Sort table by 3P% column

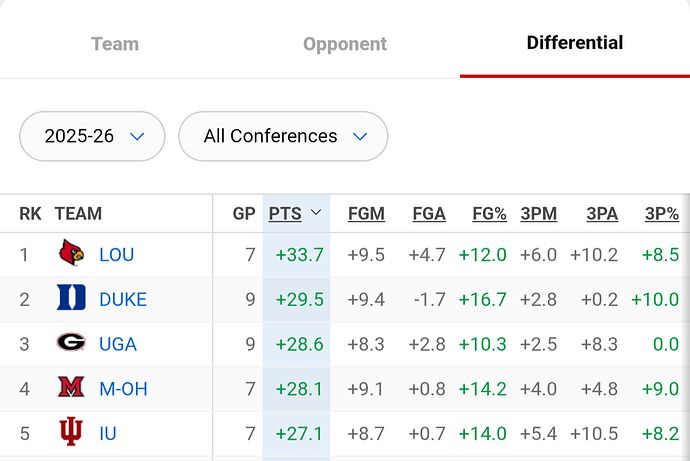pos(661,213)
